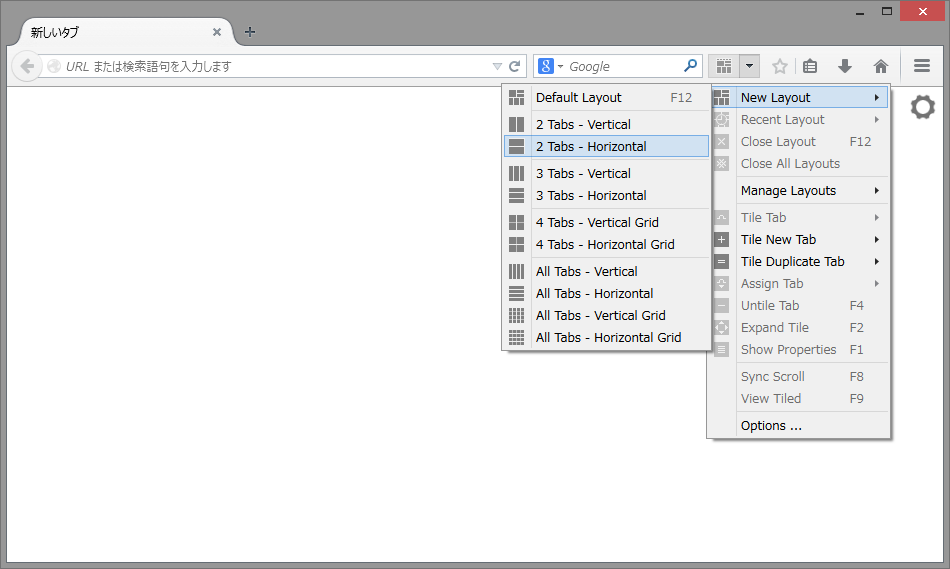
Task: Click Close All Layouts menu entry
Action: pyautogui.click(x=799, y=164)
